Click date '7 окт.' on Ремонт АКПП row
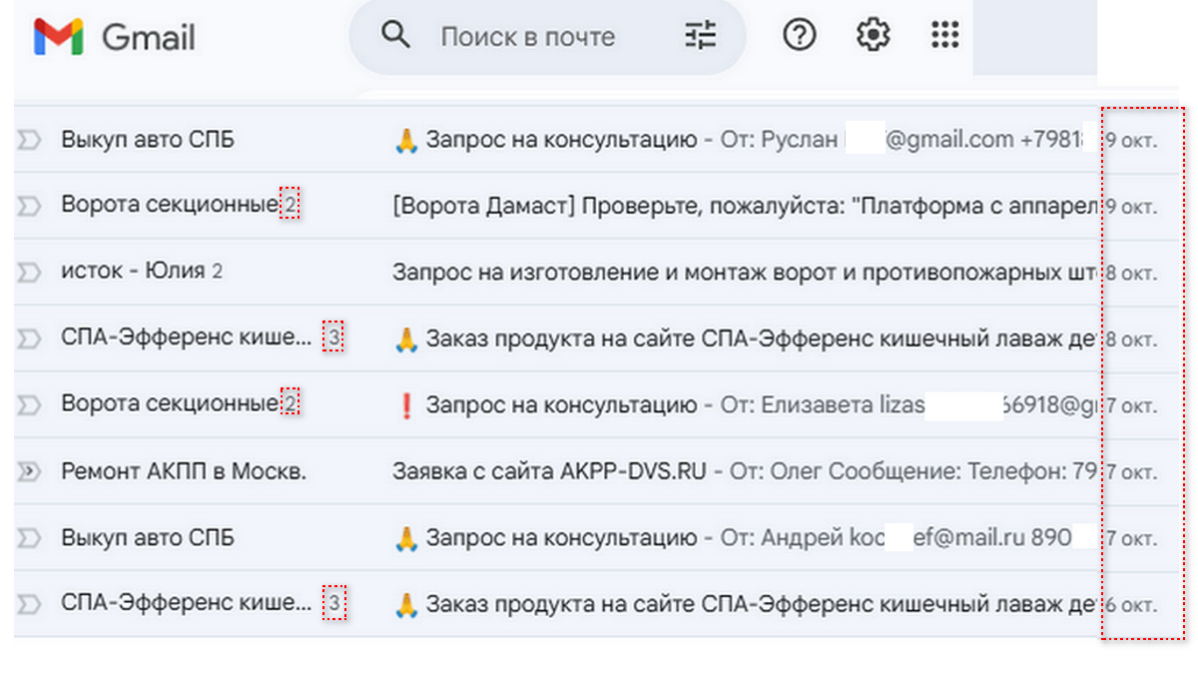Viewport: 1198px width, 675px height. tap(1132, 472)
